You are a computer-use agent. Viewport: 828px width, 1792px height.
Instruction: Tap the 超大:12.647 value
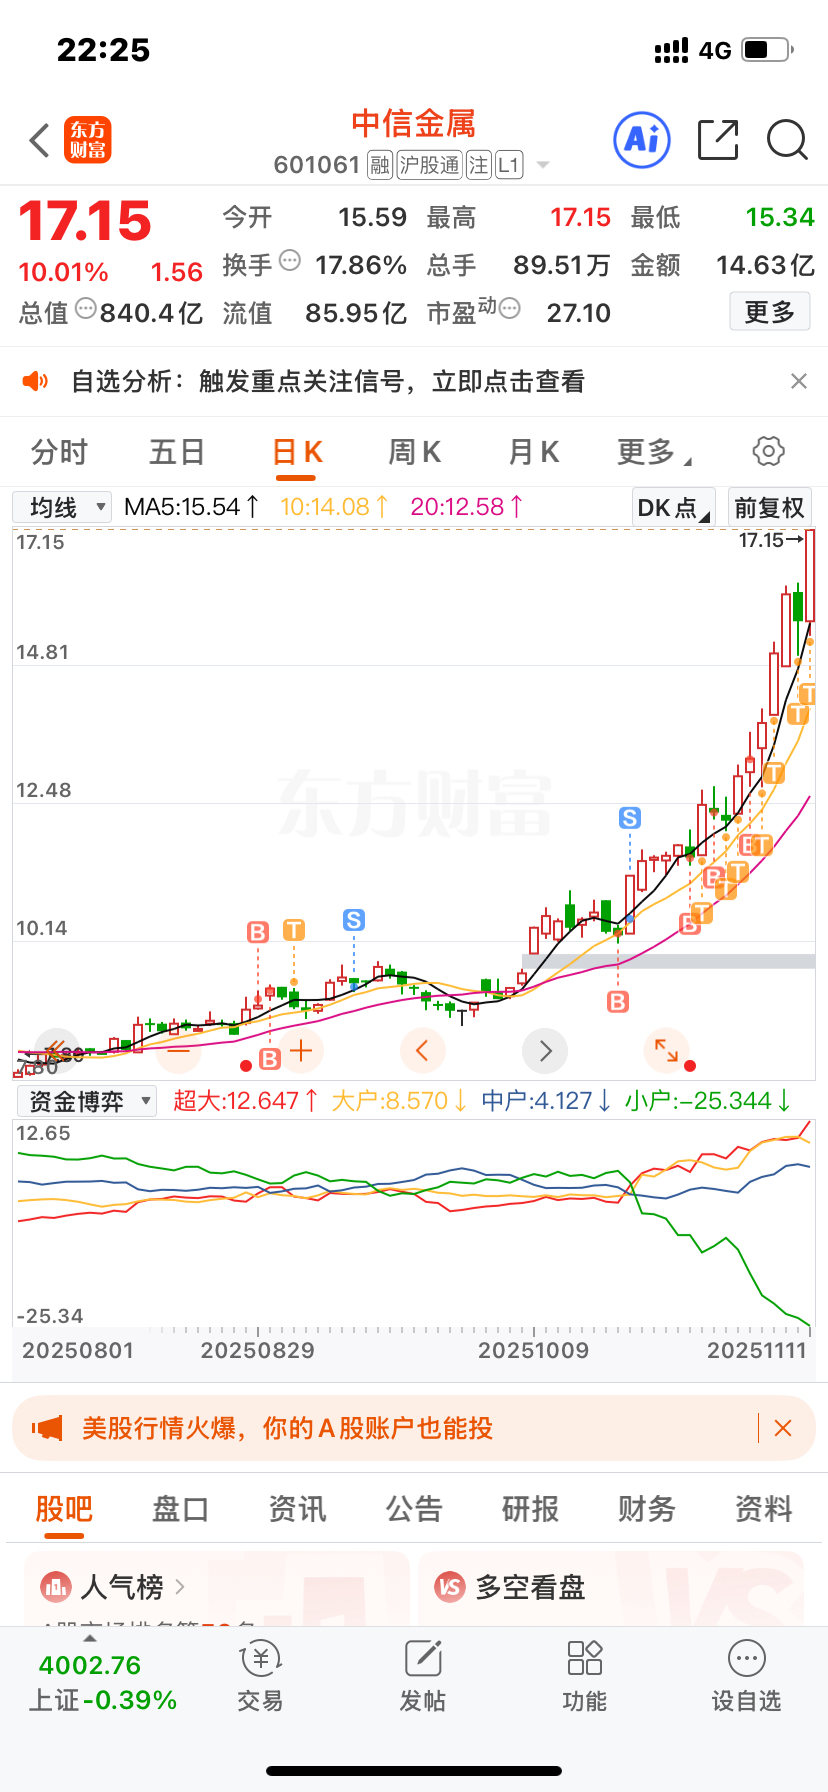[x=245, y=1101]
